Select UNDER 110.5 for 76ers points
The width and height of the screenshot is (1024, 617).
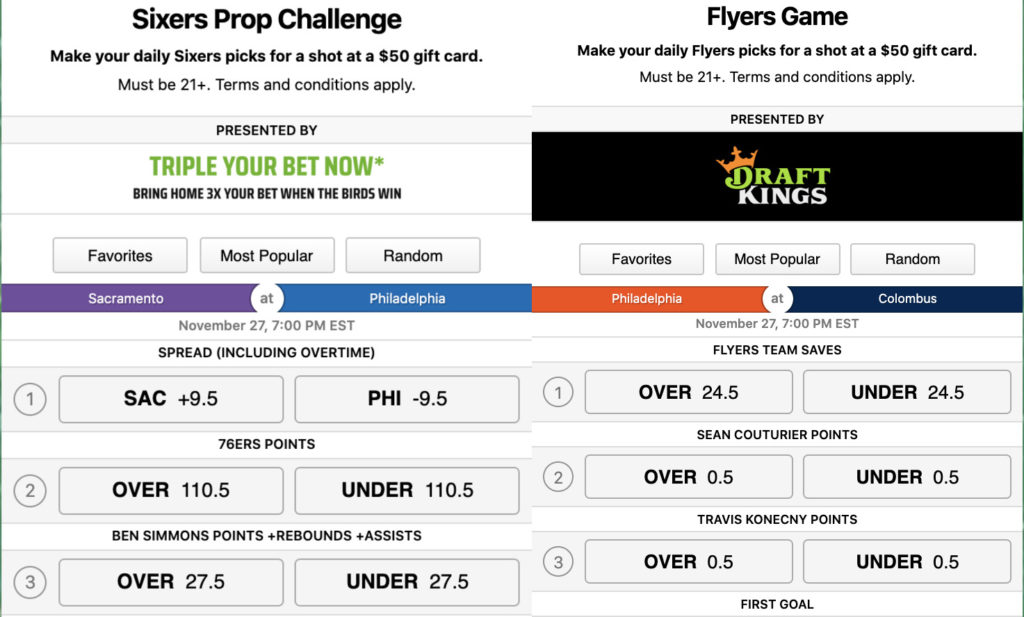tap(407, 490)
